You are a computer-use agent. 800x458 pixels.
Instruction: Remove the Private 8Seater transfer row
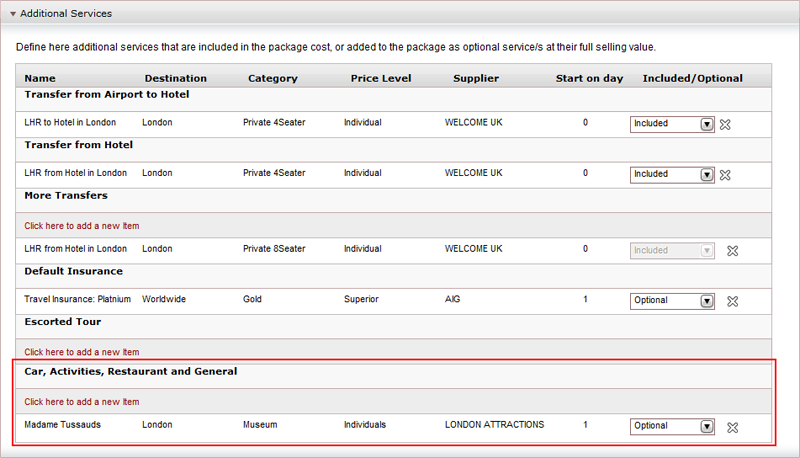[x=733, y=251]
